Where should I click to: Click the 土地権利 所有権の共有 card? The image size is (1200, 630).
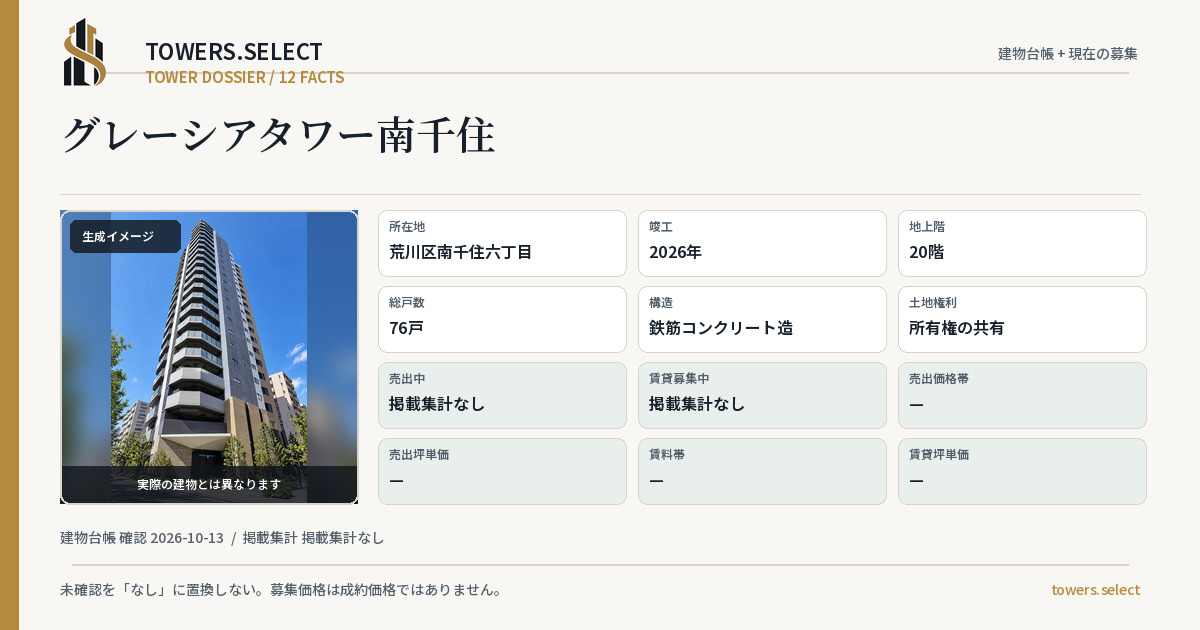click(x=1022, y=319)
